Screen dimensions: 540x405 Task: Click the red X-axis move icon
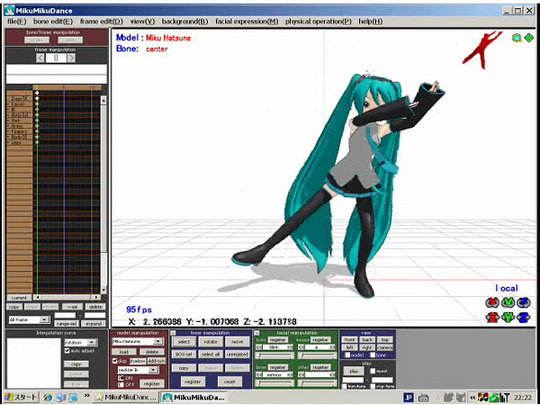click(493, 318)
